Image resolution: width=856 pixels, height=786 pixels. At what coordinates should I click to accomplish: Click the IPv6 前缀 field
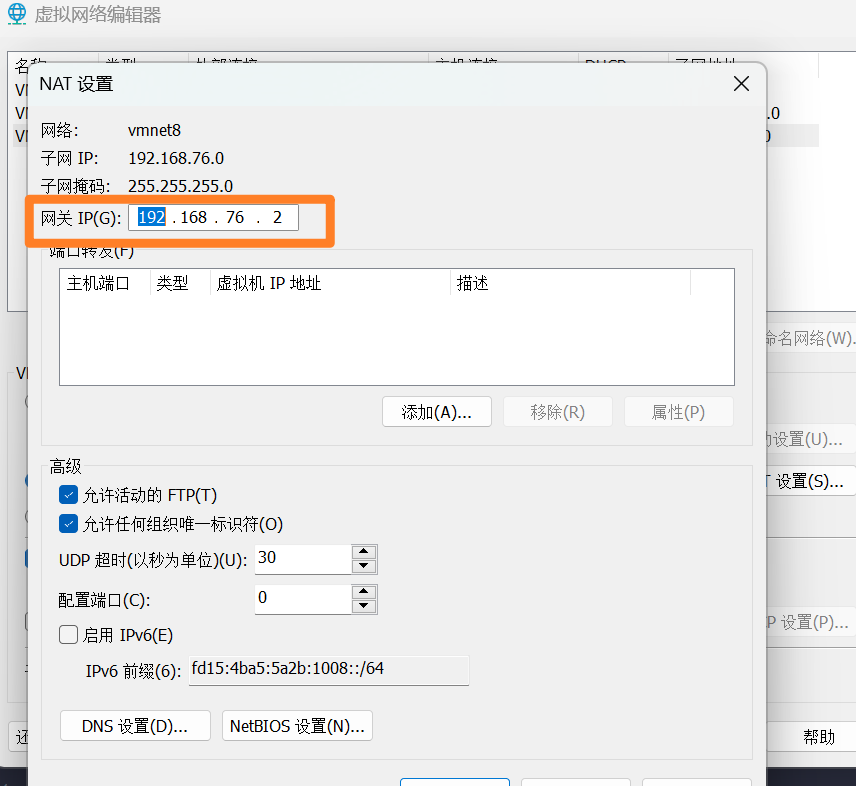(x=329, y=670)
